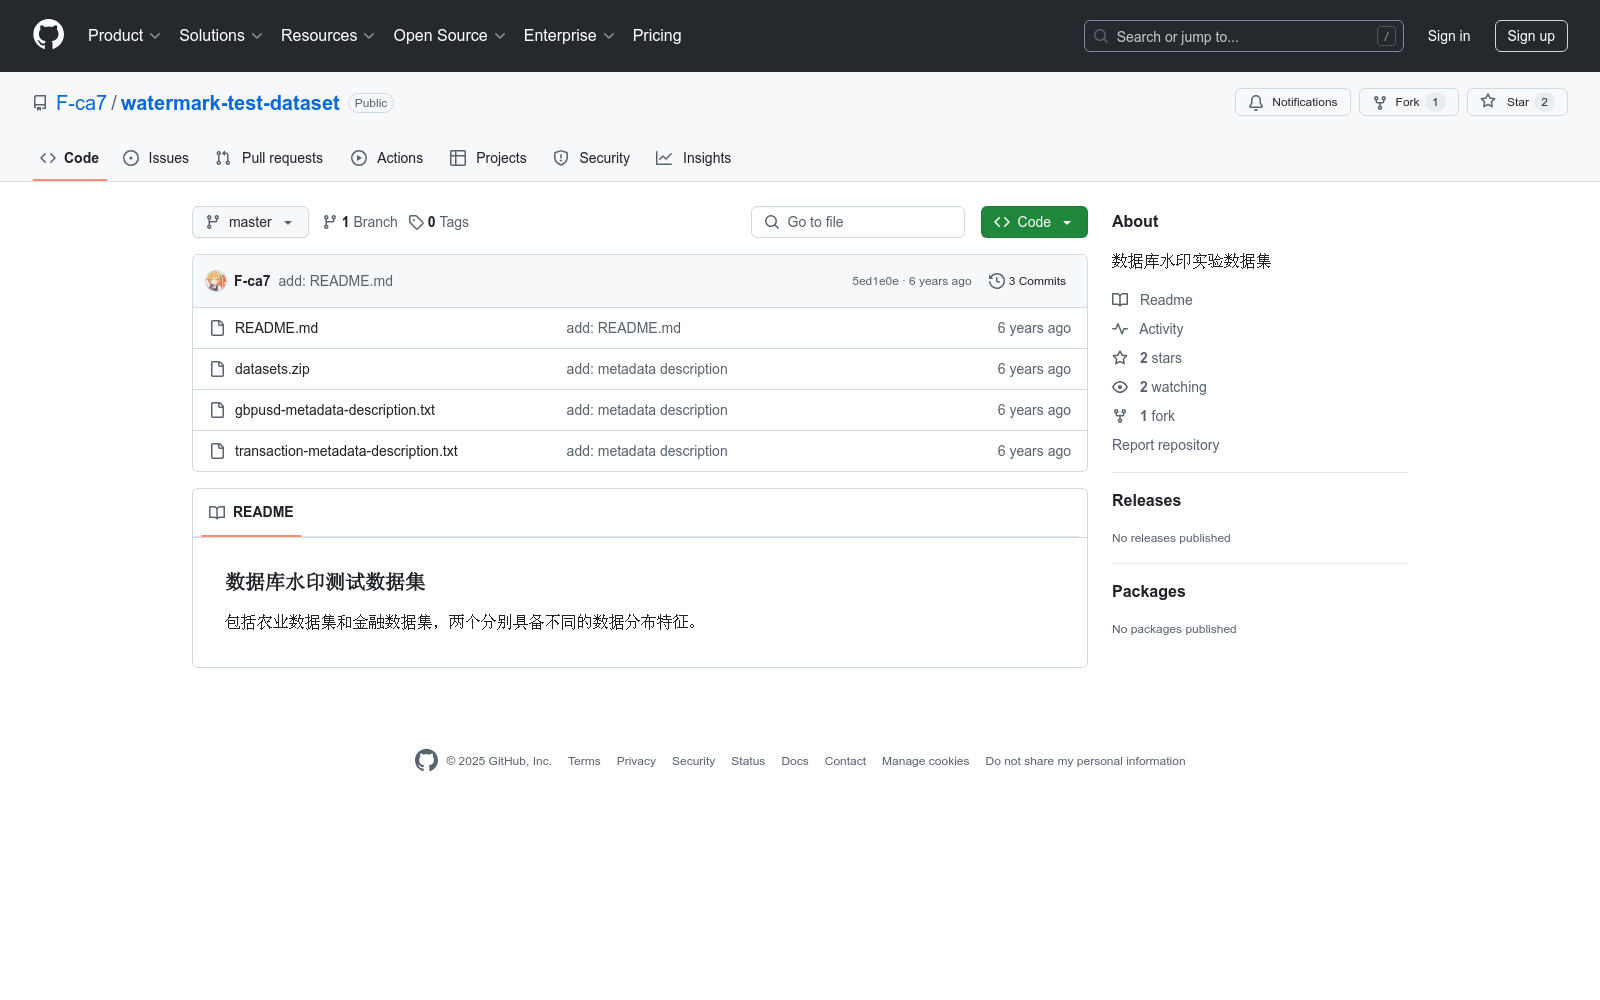Click file icon next to datasets.zip

click(x=217, y=369)
